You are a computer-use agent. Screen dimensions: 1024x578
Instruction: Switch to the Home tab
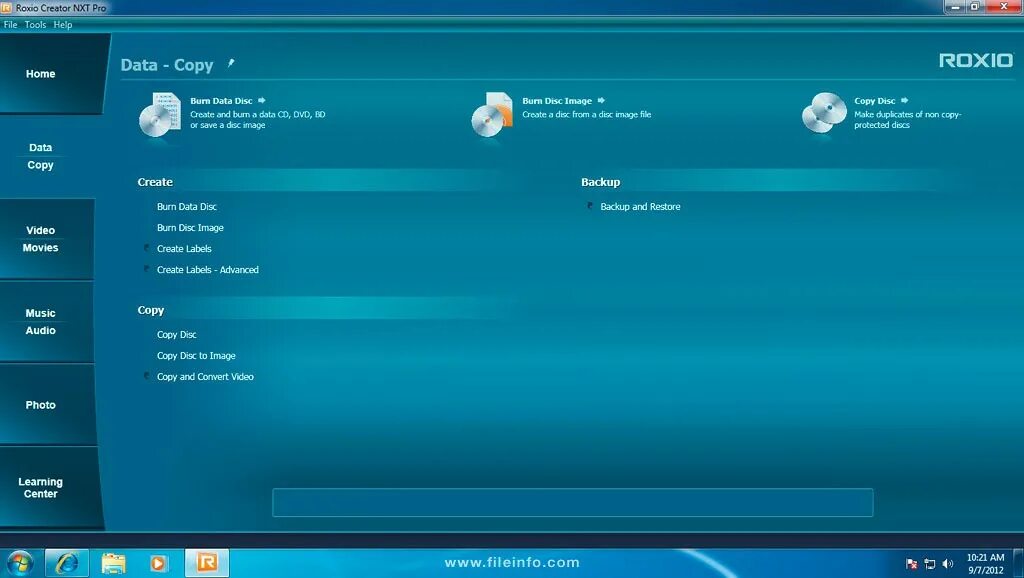click(x=40, y=73)
